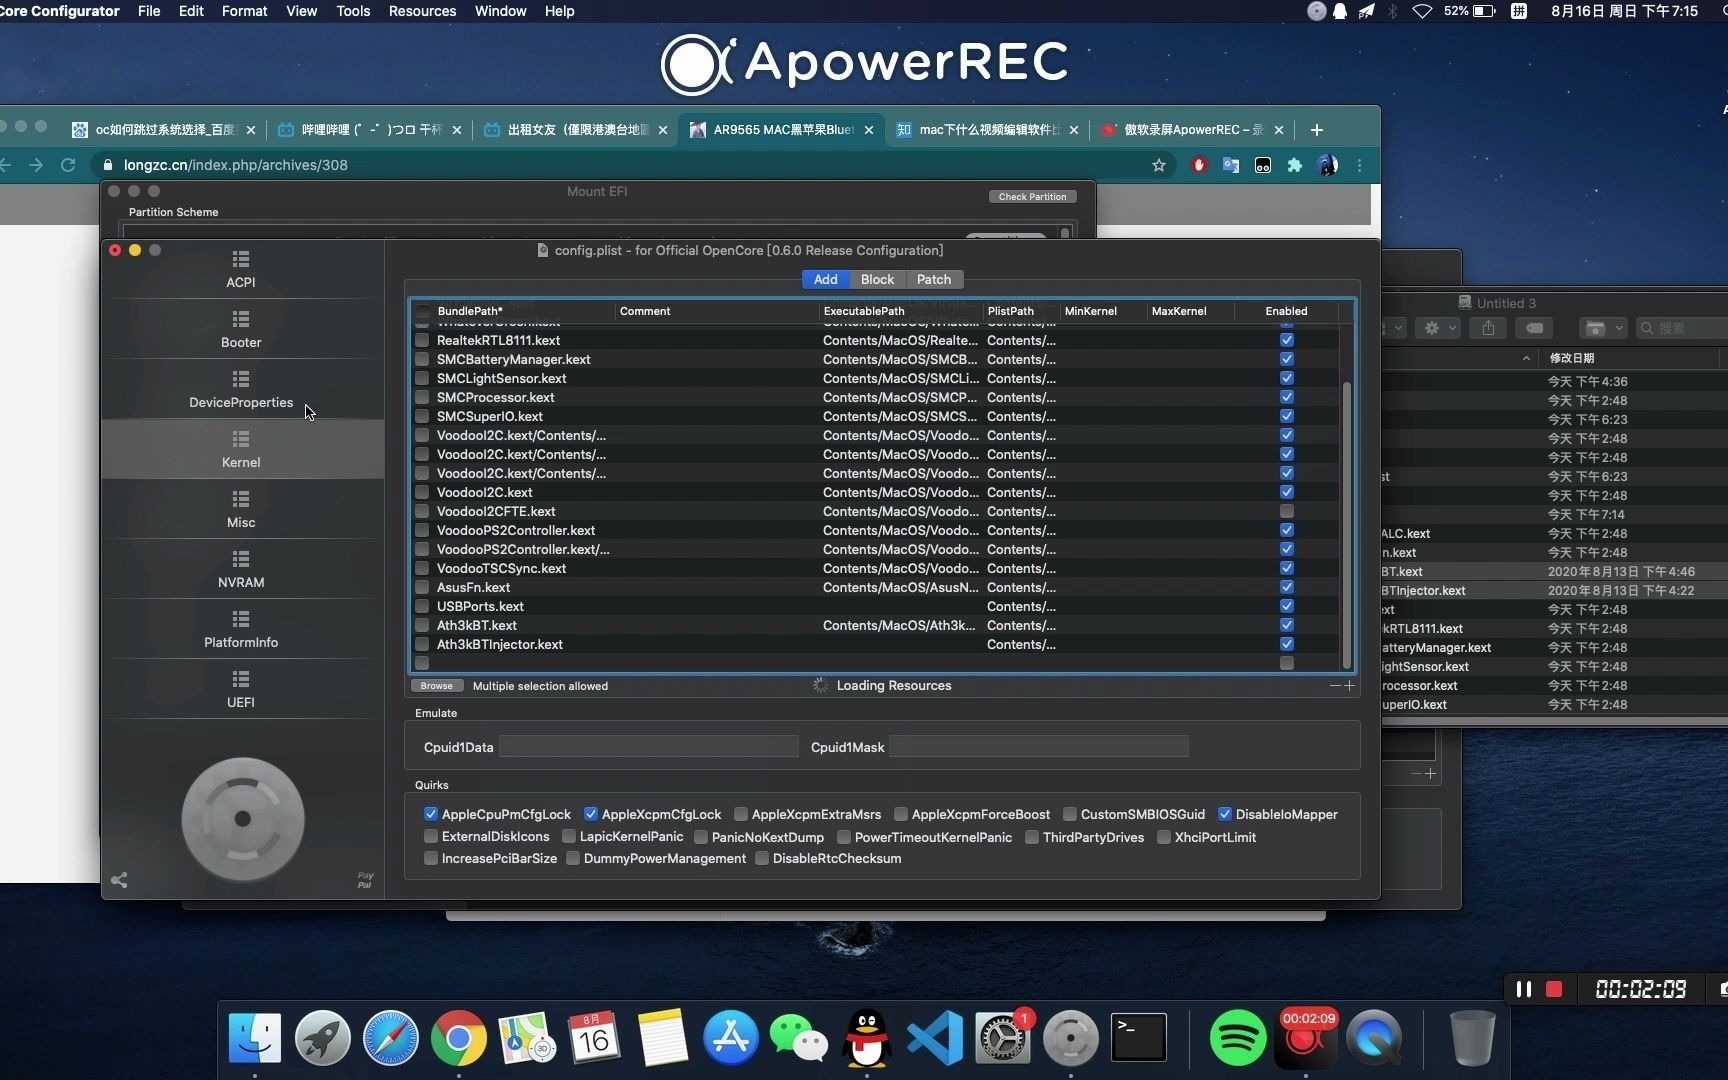Open Chrome's three-dot menu
Viewport: 1728px width, 1080px height.
click(1359, 165)
